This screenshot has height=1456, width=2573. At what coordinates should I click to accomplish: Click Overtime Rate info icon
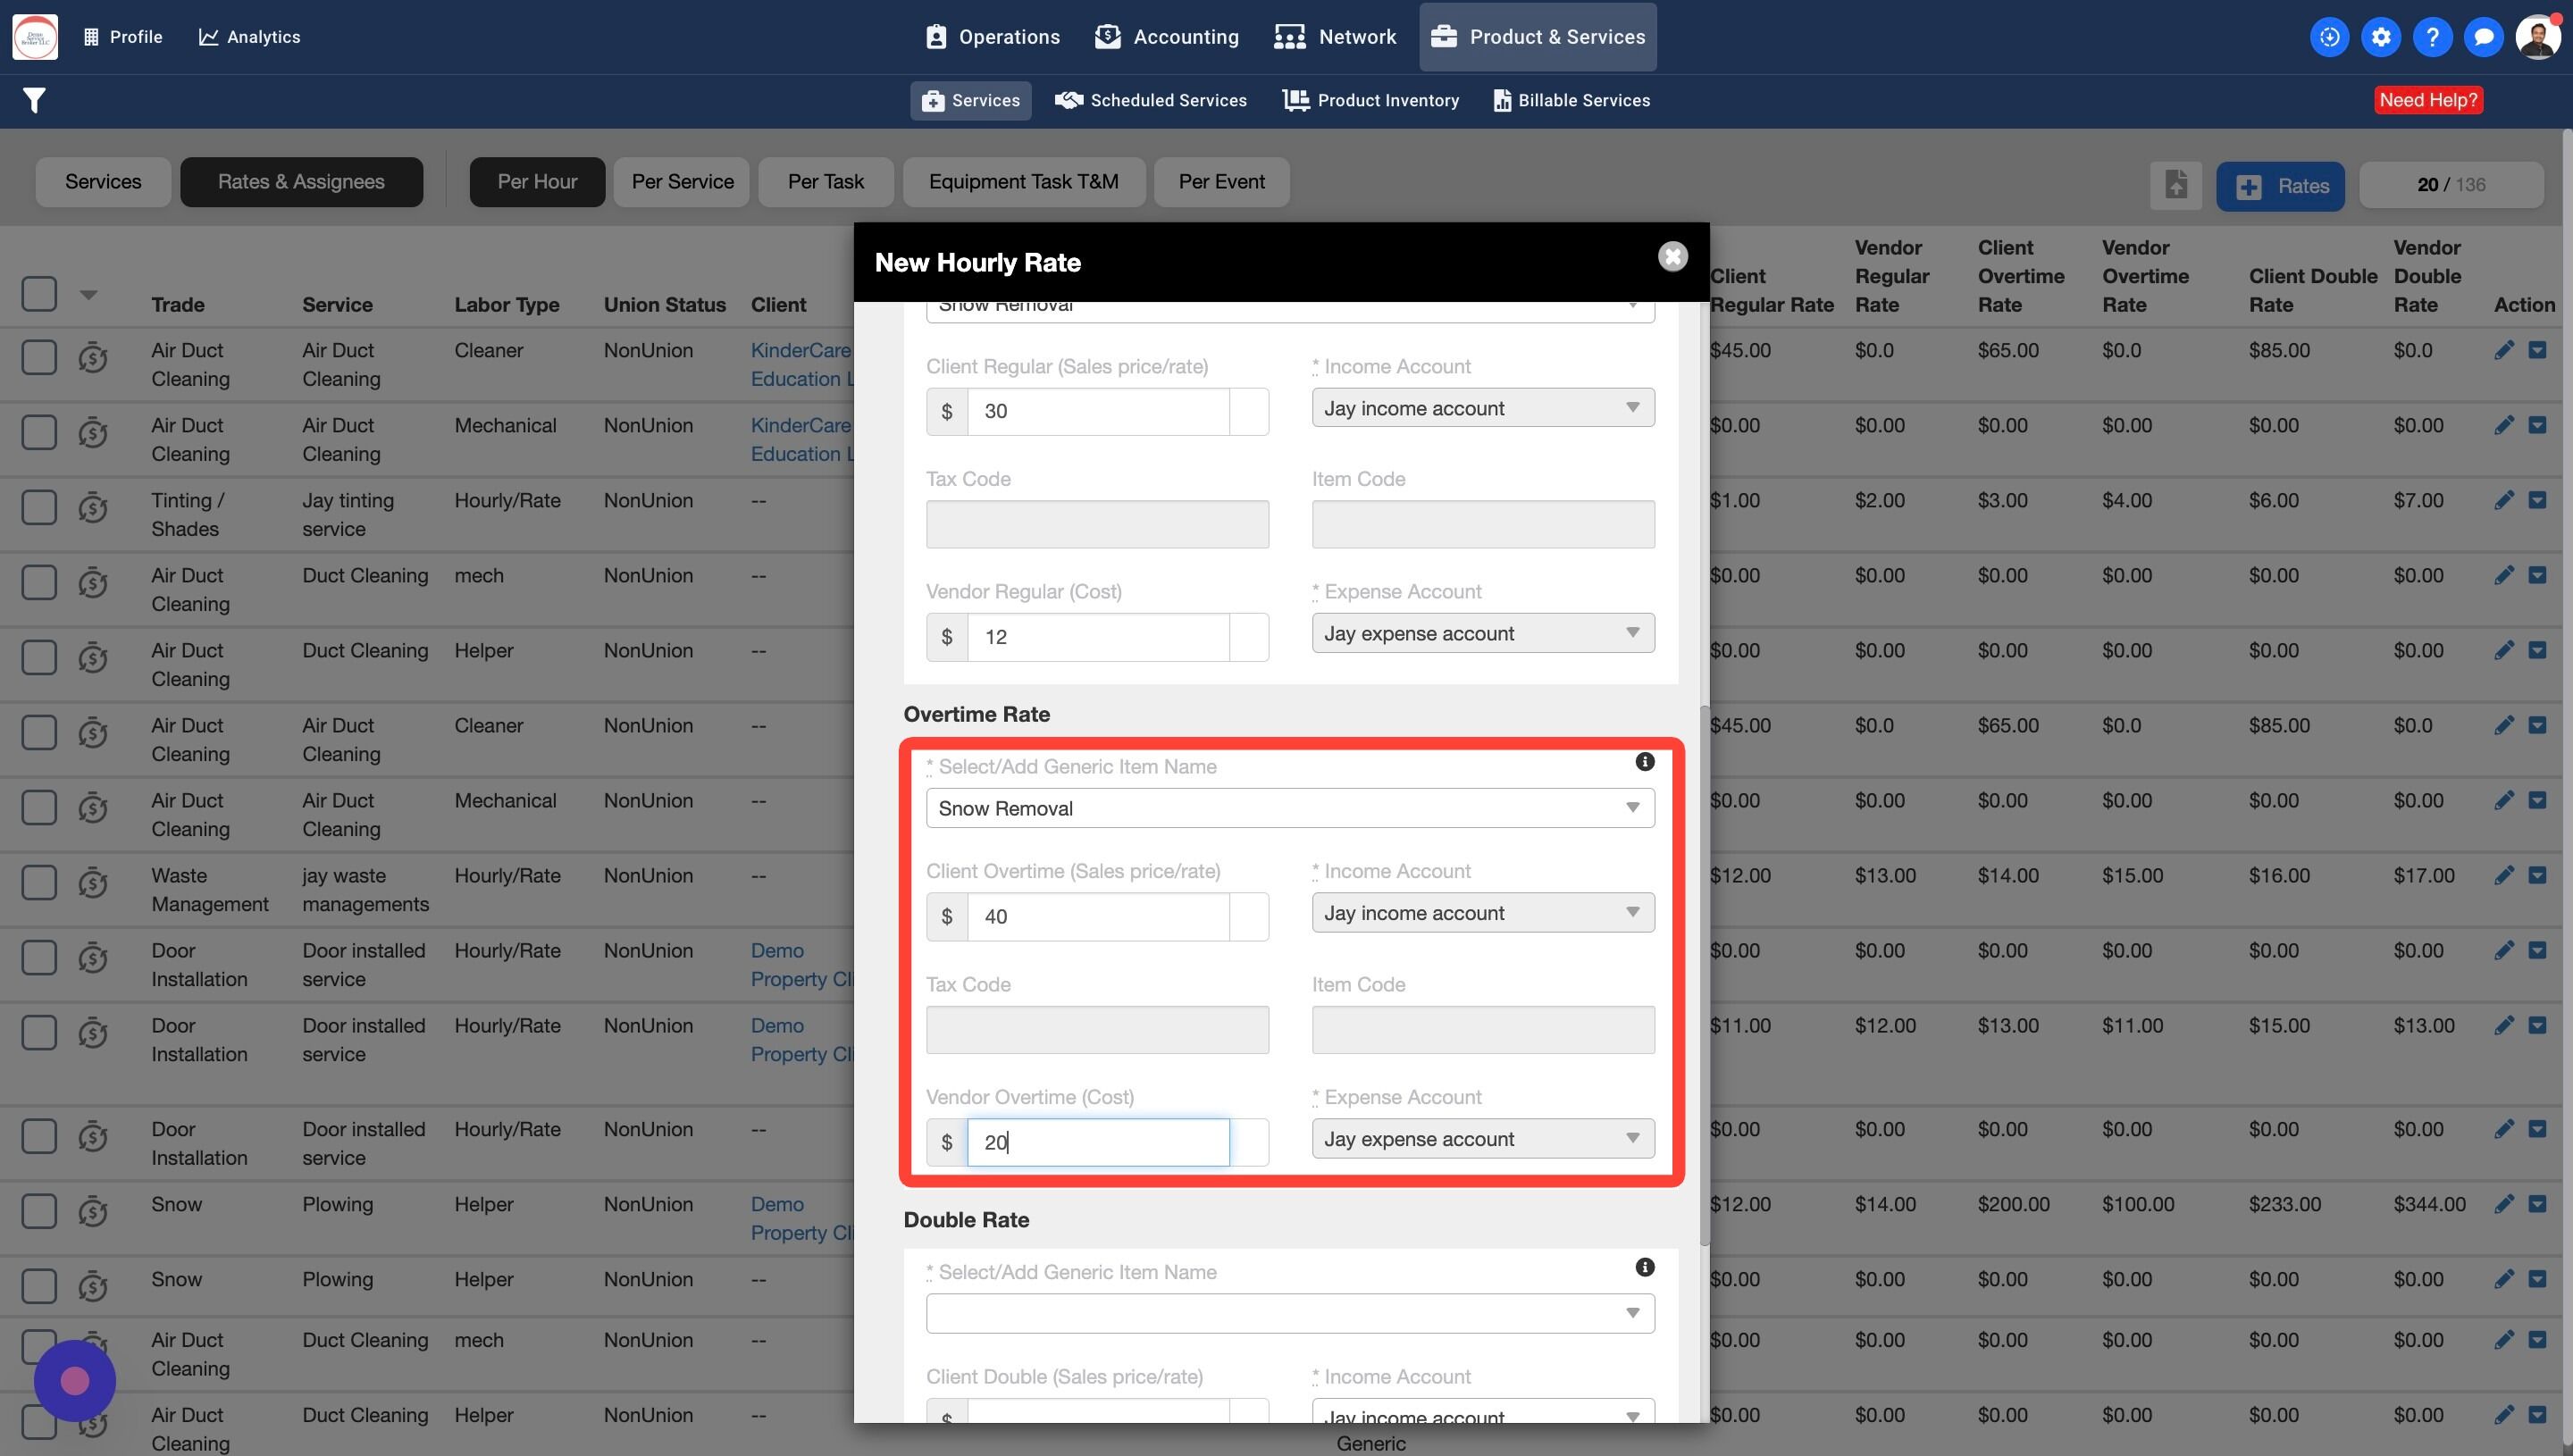1644,762
